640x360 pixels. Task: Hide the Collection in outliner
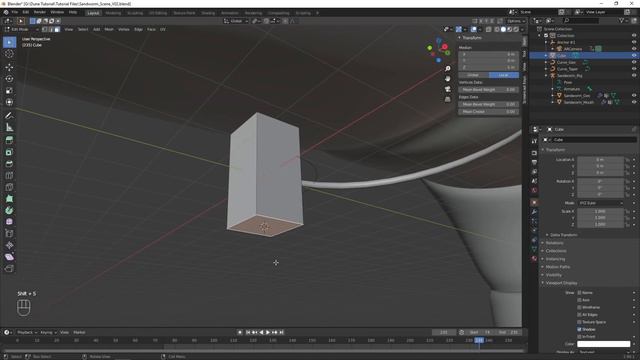[634, 36]
